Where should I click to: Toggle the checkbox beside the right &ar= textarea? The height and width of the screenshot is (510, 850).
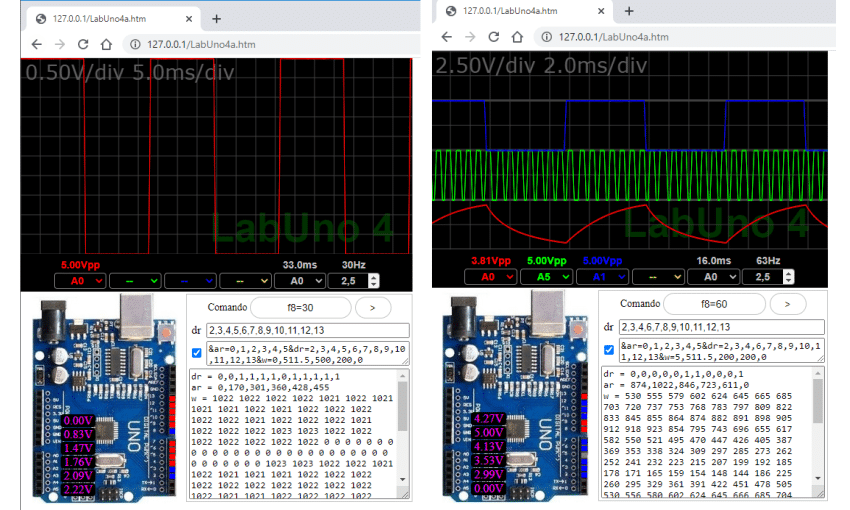(608, 350)
